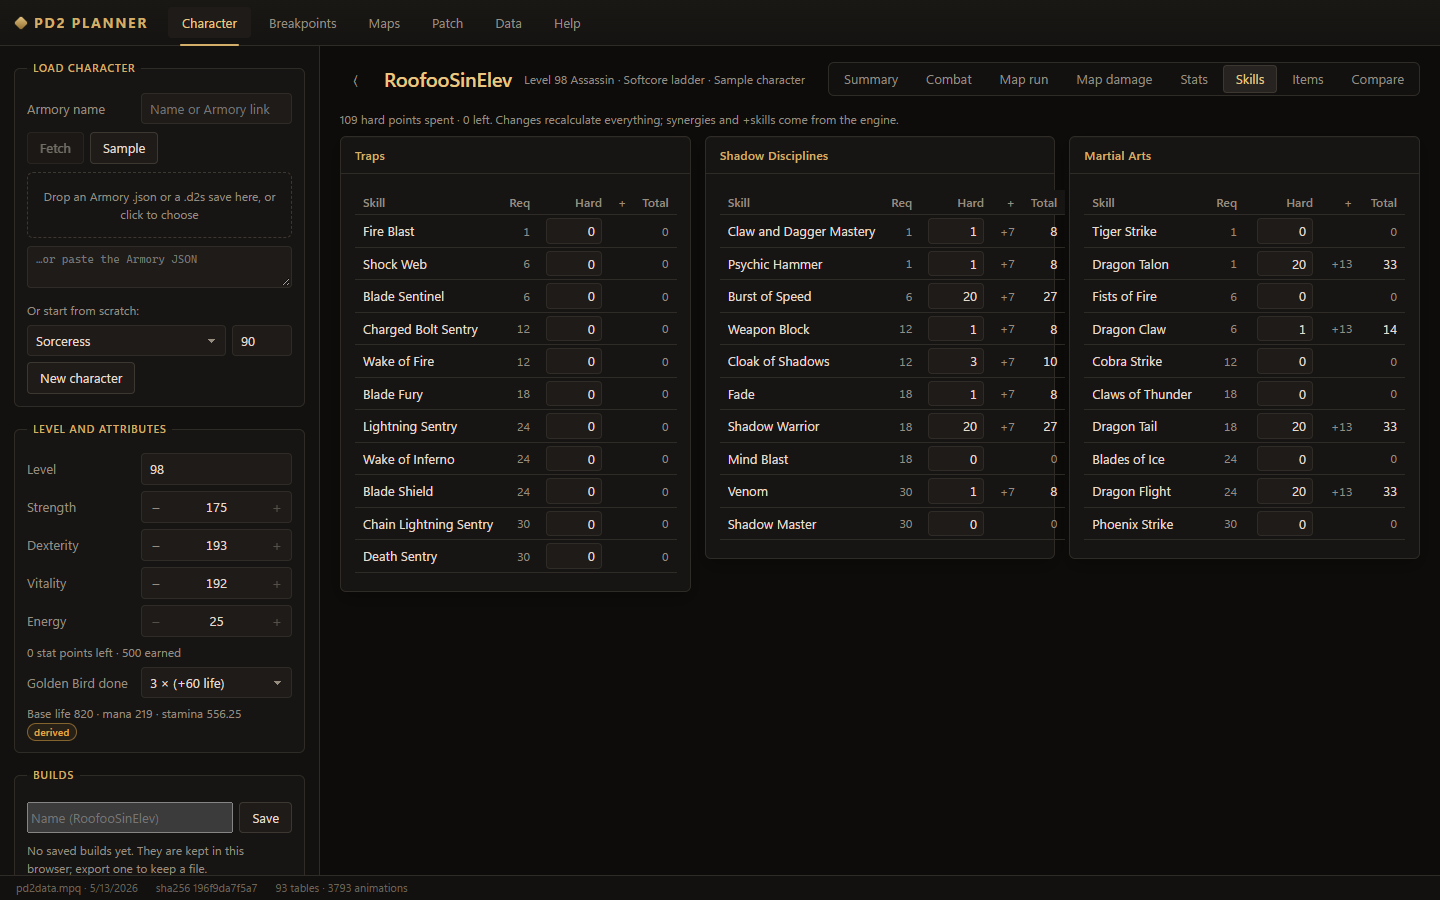This screenshot has height=900, width=1440.
Task: Load the Sample character
Action: coord(124,148)
